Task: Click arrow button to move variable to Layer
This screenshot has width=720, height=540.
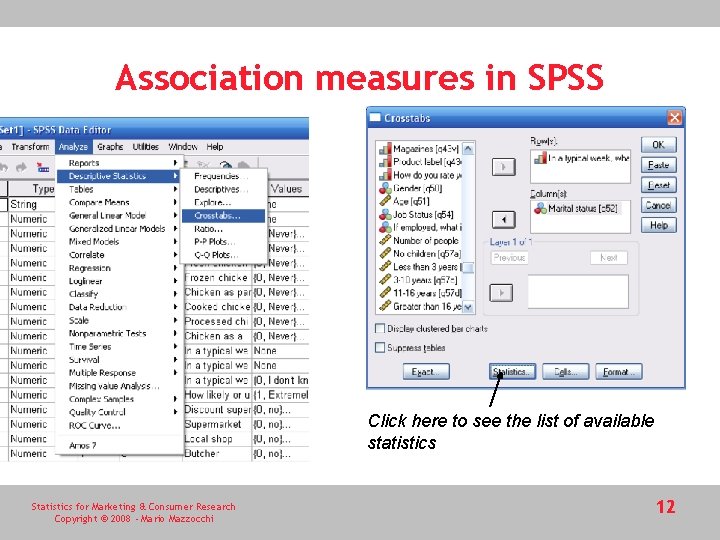Action: [x=501, y=292]
